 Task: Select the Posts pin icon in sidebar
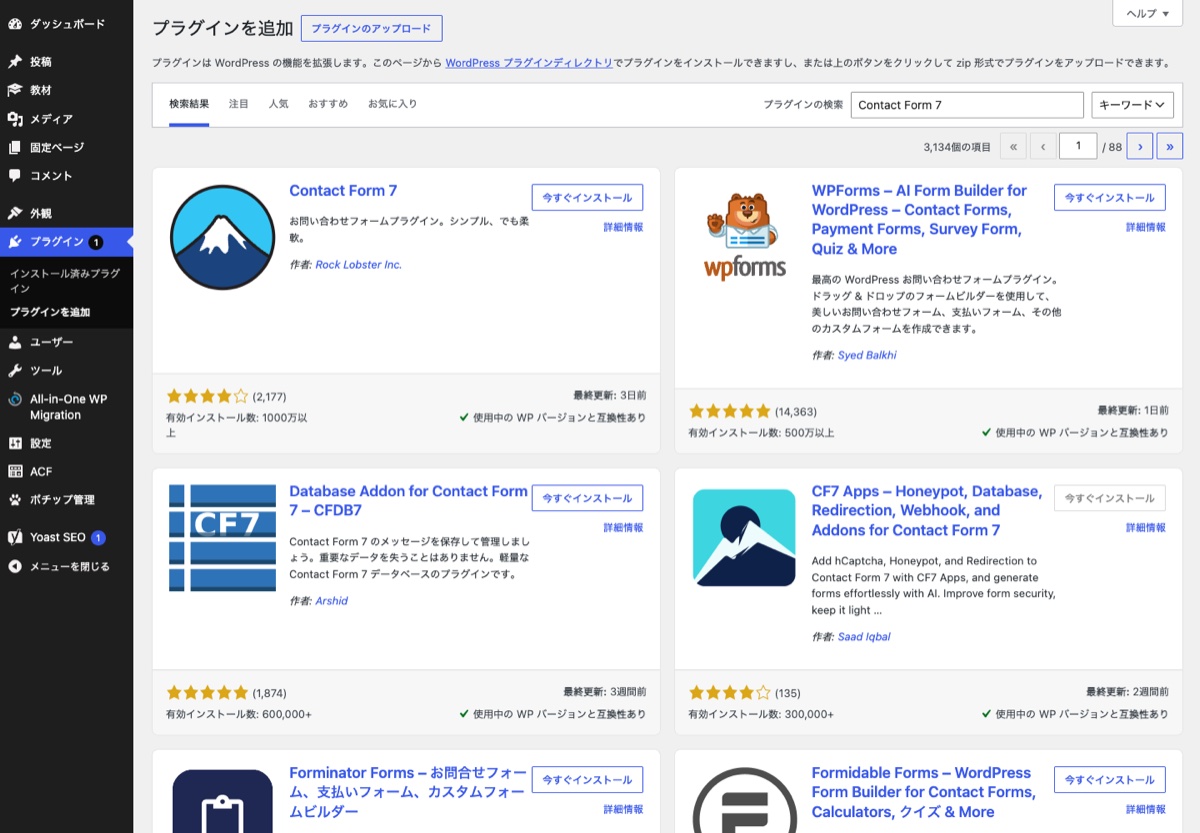point(15,61)
